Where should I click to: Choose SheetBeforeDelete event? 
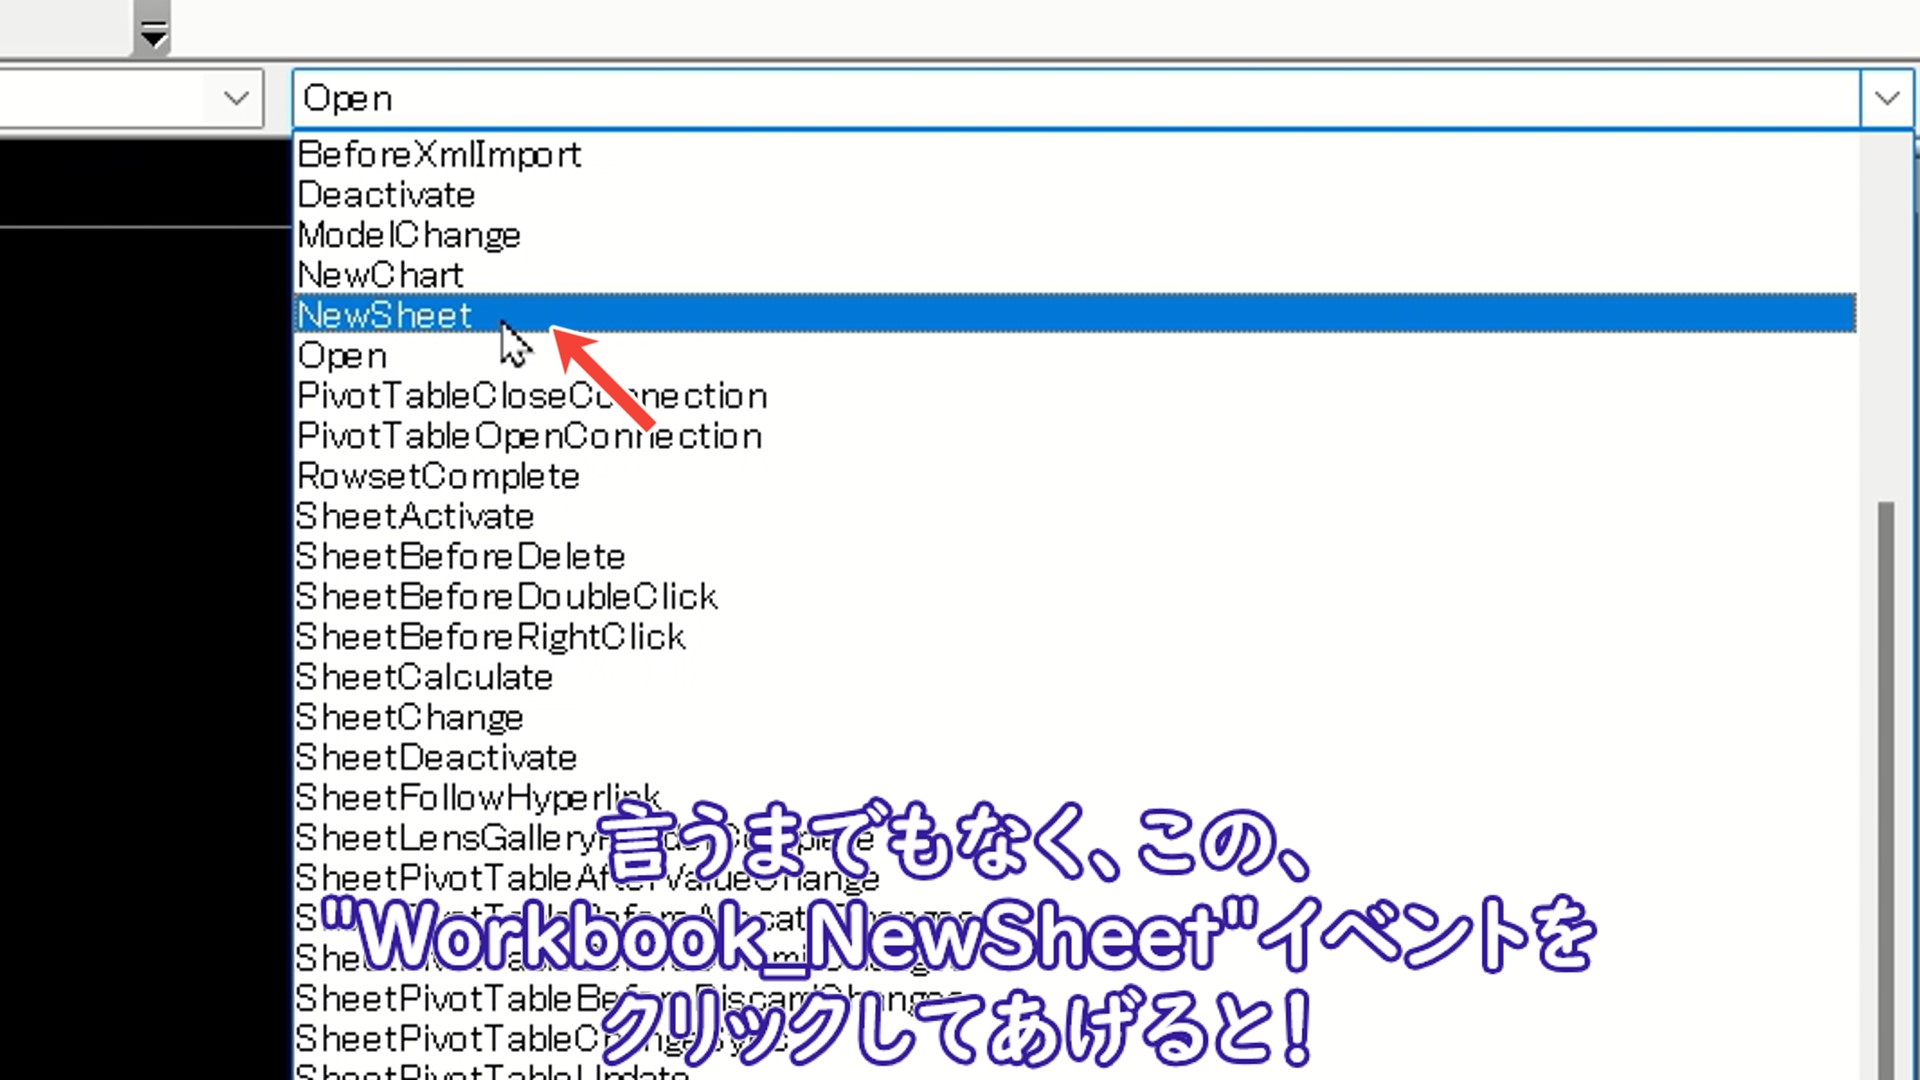(x=460, y=556)
